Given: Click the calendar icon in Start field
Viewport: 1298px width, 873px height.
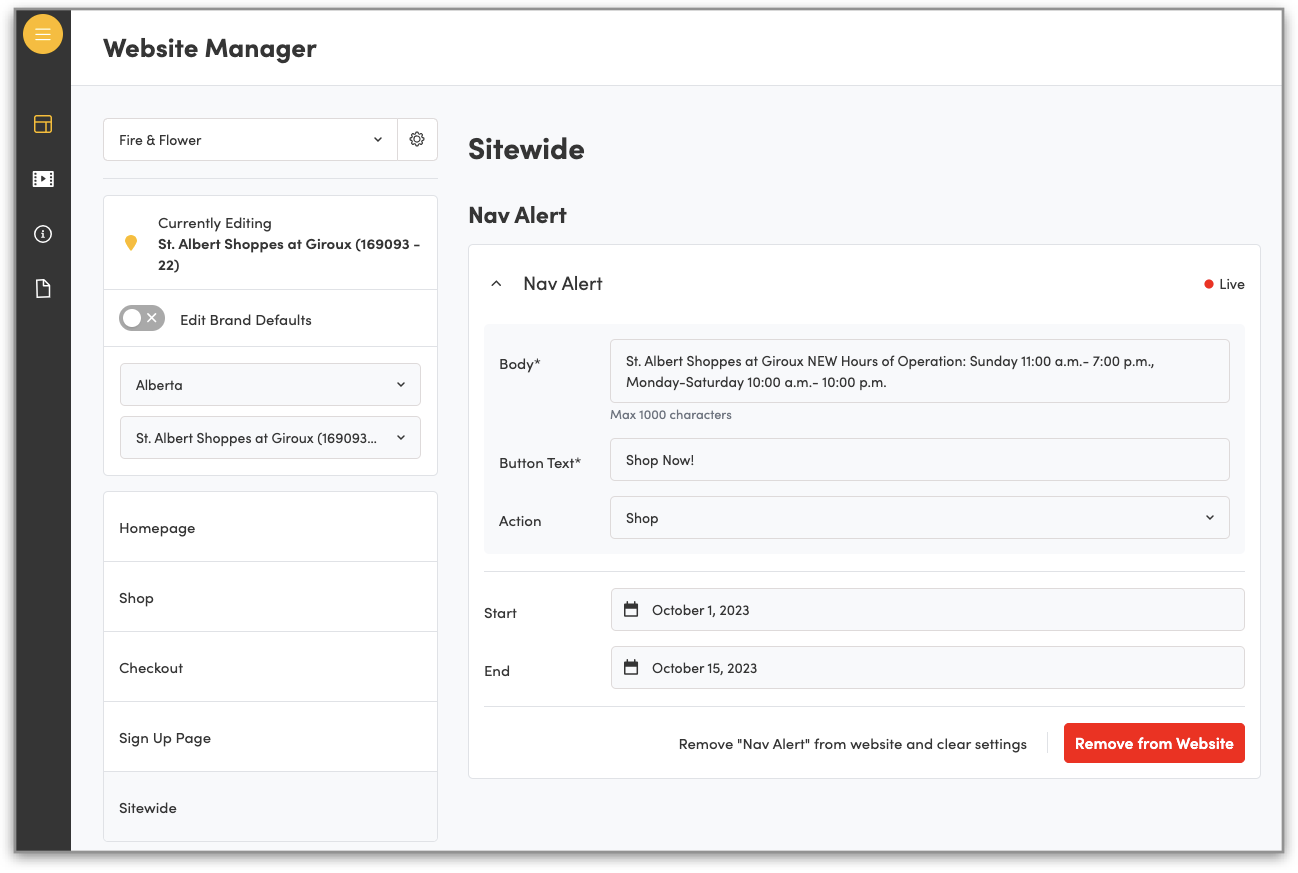Looking at the screenshot, I should 631,609.
